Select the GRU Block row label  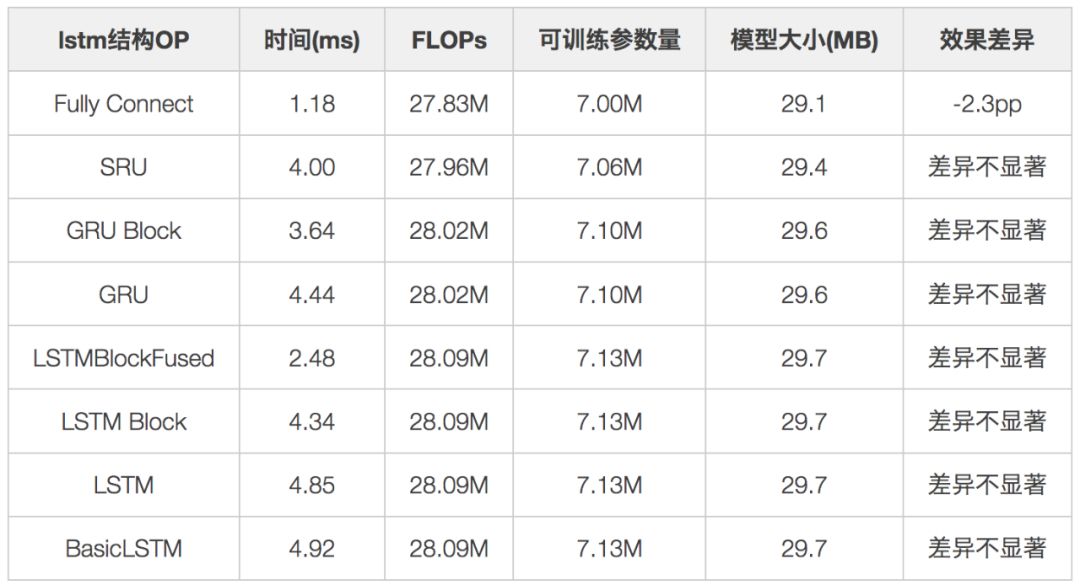[123, 231]
